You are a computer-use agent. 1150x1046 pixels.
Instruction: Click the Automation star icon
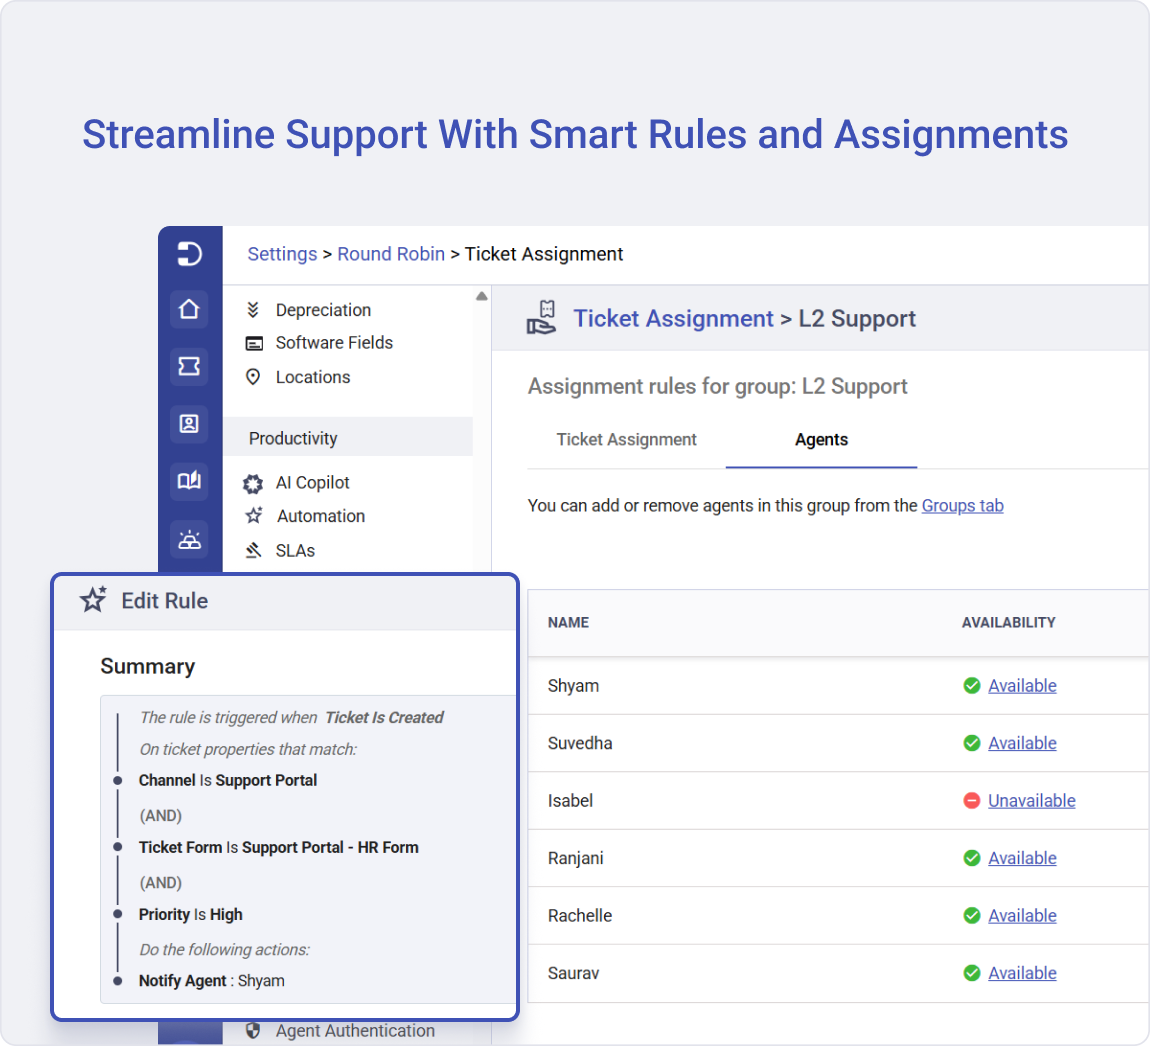[254, 516]
